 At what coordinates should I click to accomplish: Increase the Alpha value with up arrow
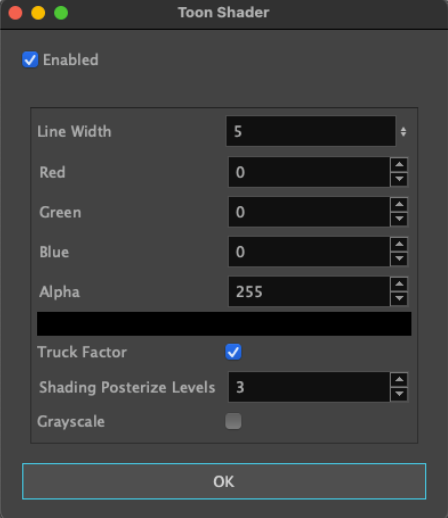coord(399,284)
